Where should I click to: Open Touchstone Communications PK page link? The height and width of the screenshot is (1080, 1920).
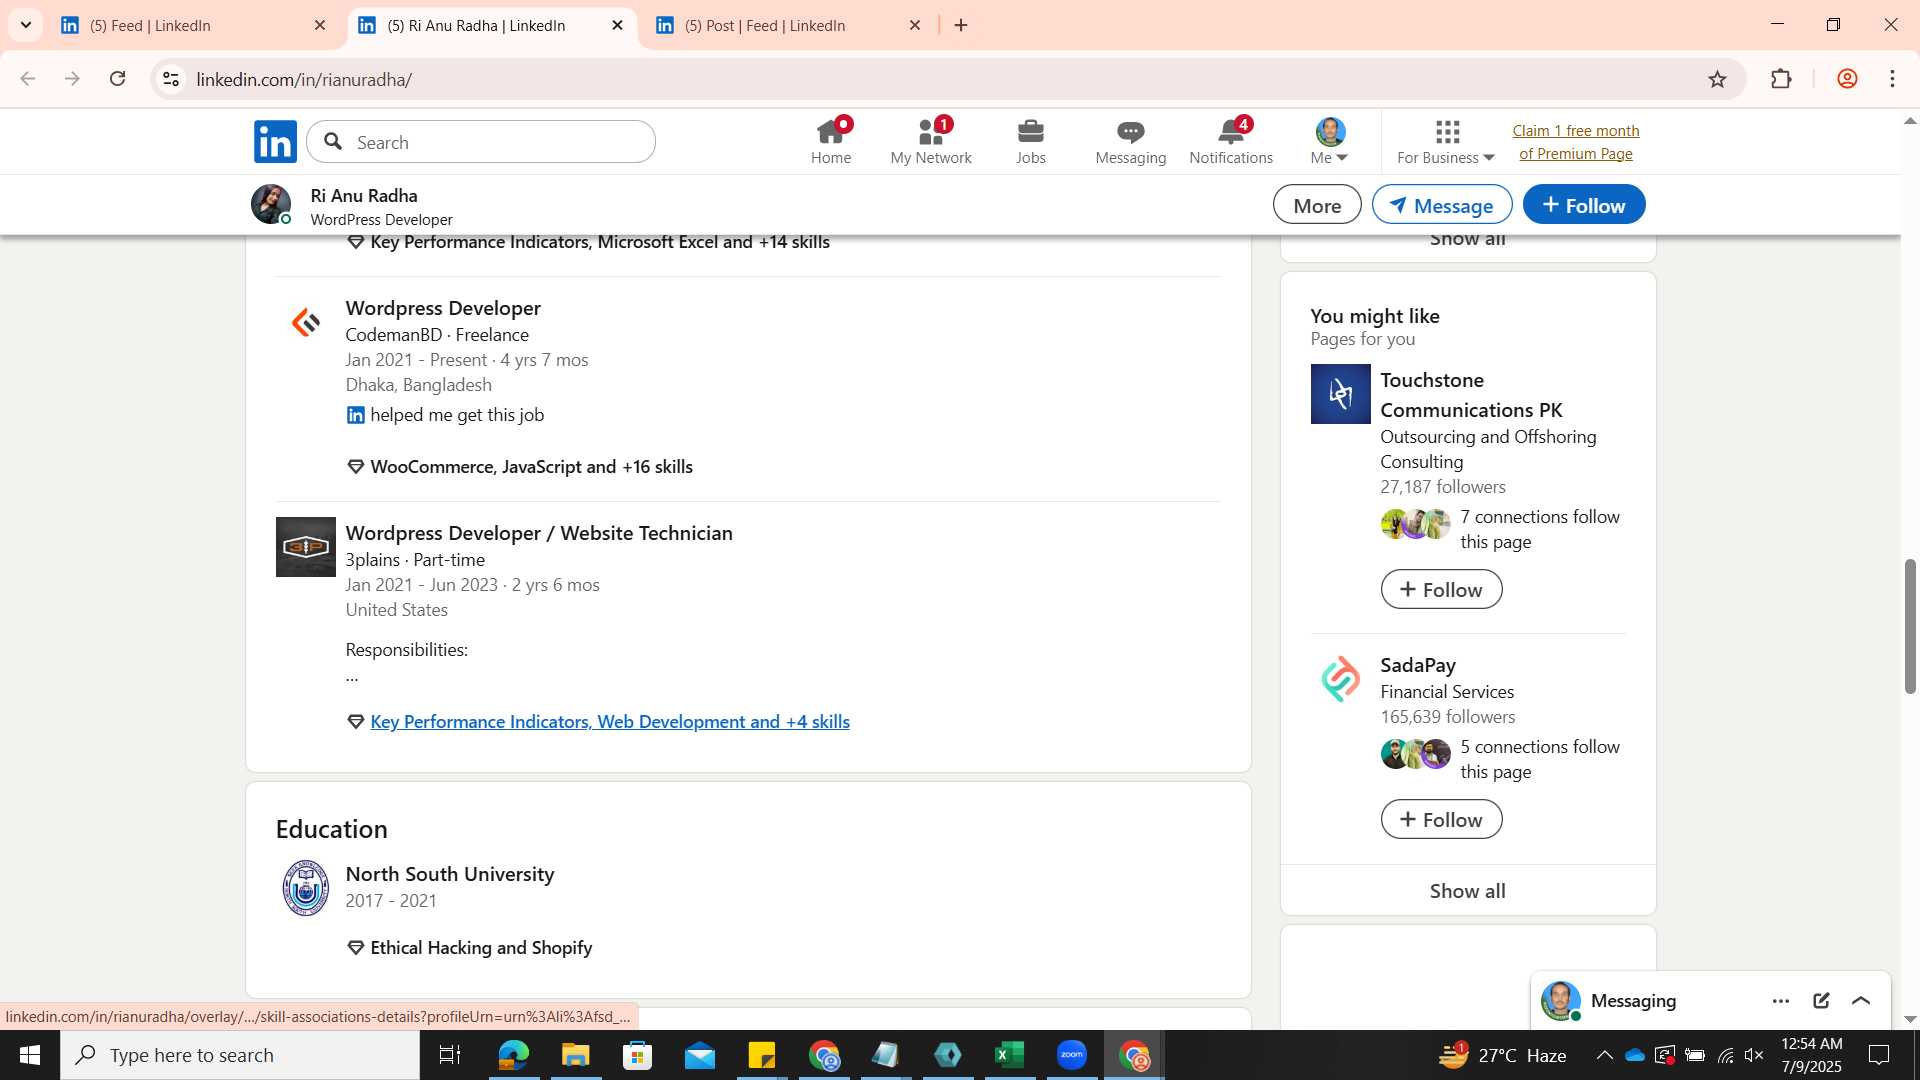point(1471,395)
